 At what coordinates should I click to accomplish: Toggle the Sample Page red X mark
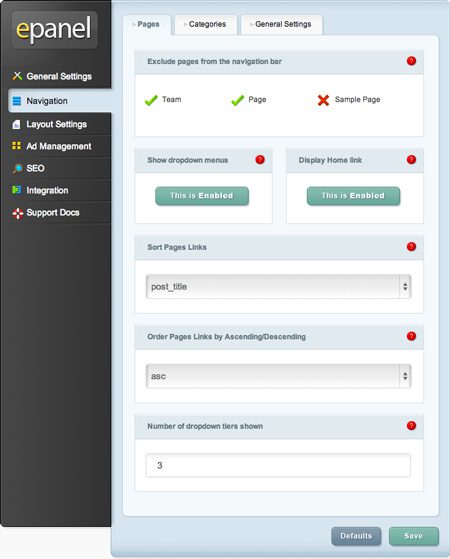click(x=323, y=100)
